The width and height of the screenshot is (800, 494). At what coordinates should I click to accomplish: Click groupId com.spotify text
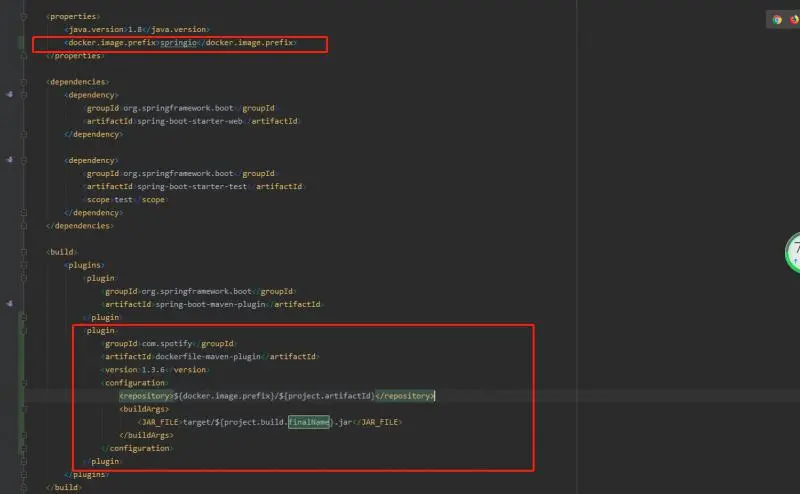click(x=169, y=343)
